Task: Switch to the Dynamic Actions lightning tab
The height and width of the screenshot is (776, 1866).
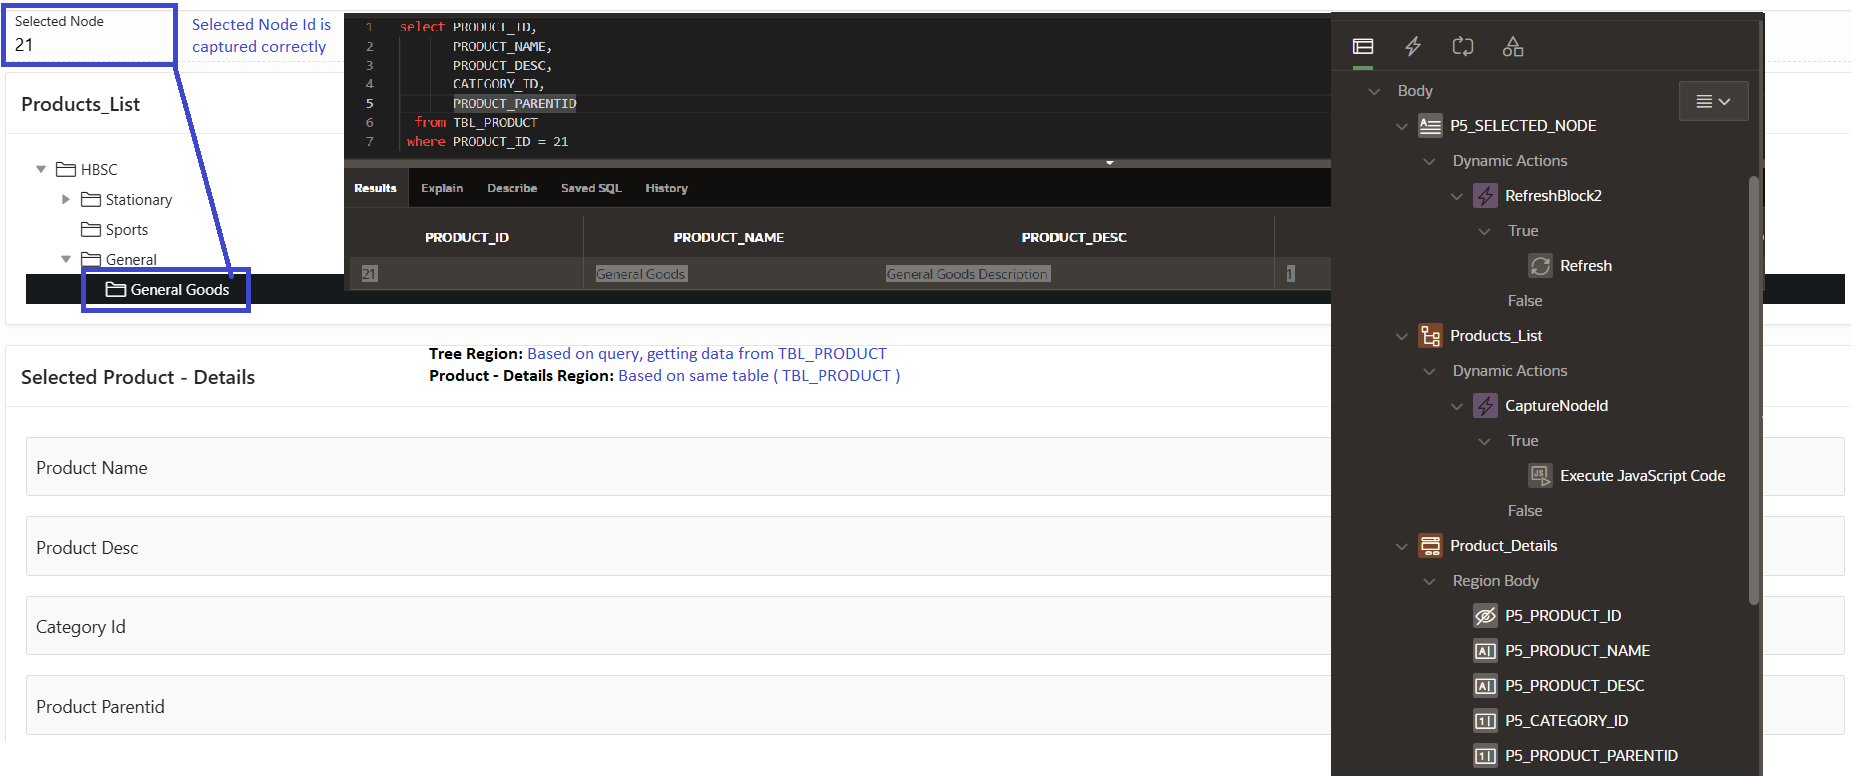Action: point(1412,47)
